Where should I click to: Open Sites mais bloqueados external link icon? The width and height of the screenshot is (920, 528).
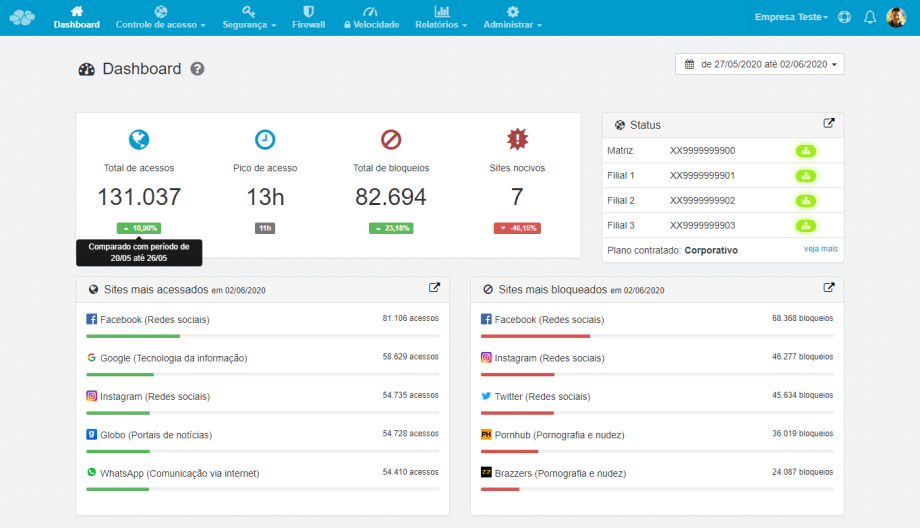pos(828,288)
